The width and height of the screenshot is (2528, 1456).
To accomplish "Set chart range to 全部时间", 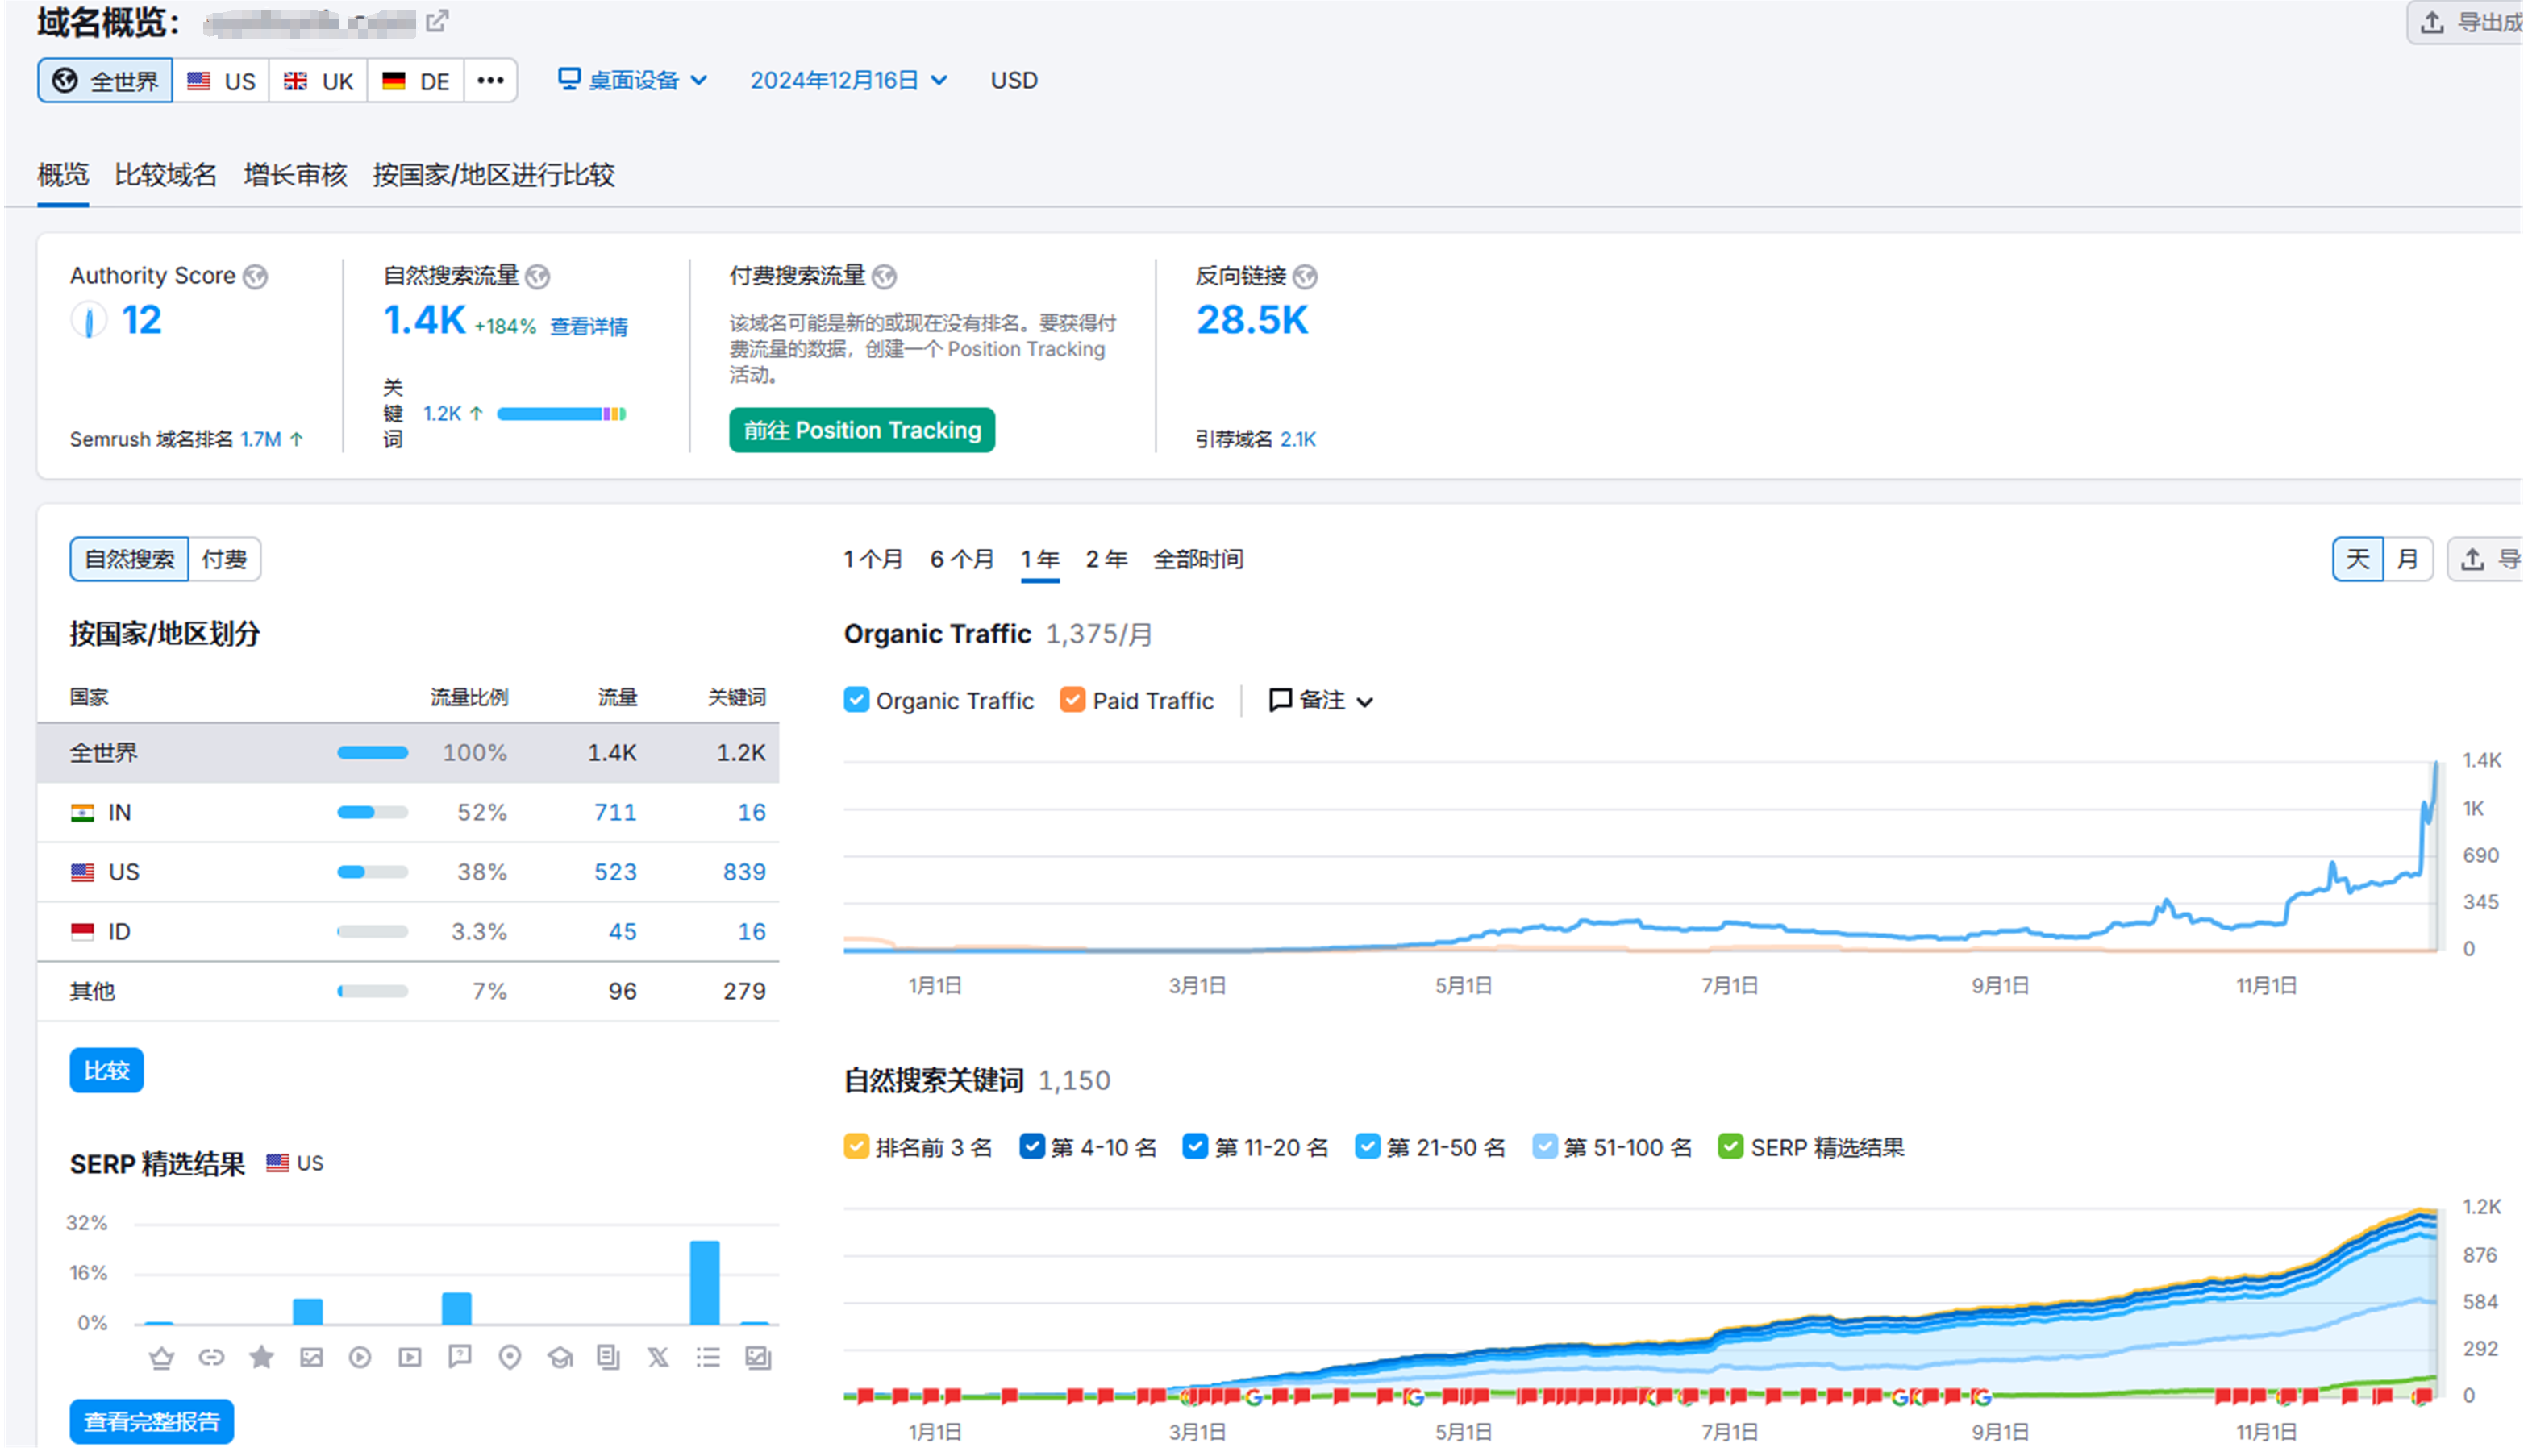I will point(1200,560).
